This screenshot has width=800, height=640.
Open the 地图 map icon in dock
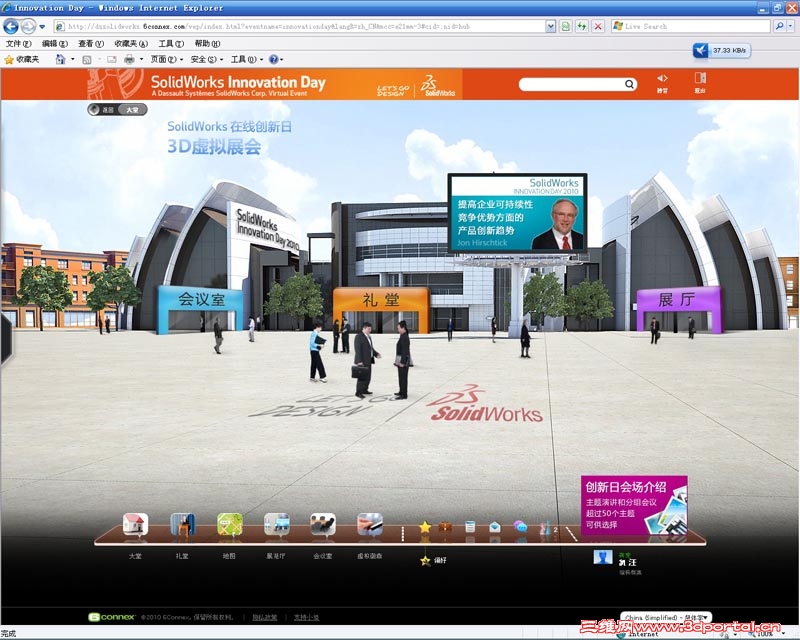point(230,525)
